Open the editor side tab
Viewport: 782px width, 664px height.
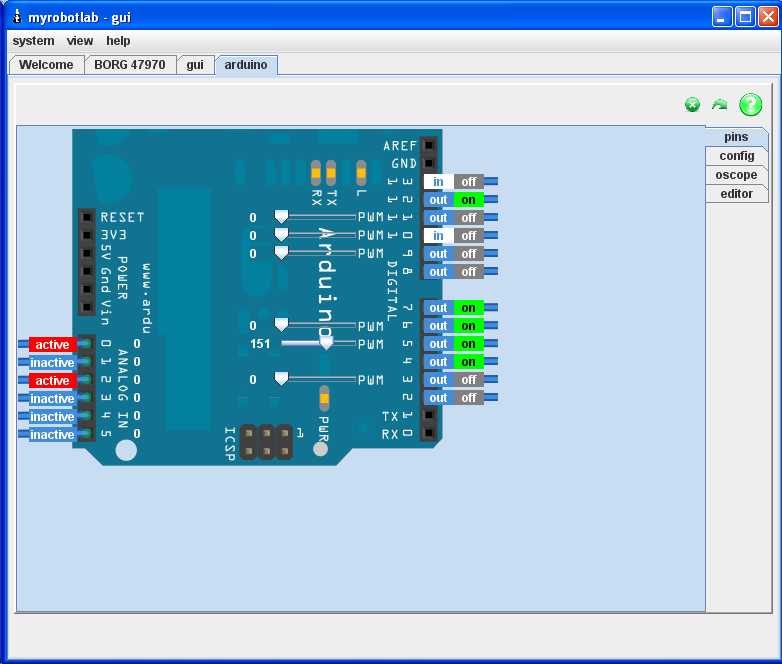(737, 194)
